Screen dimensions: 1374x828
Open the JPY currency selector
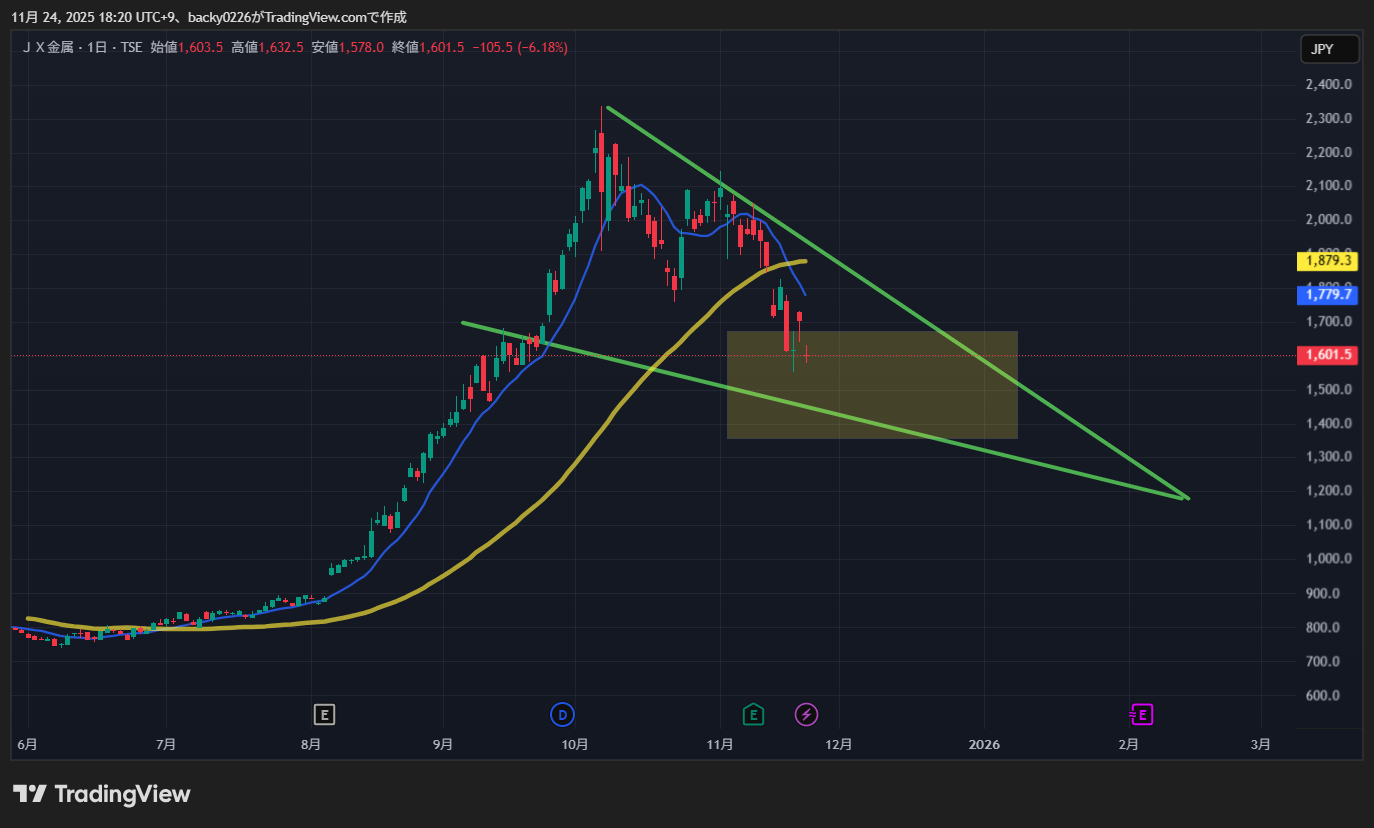click(1329, 48)
